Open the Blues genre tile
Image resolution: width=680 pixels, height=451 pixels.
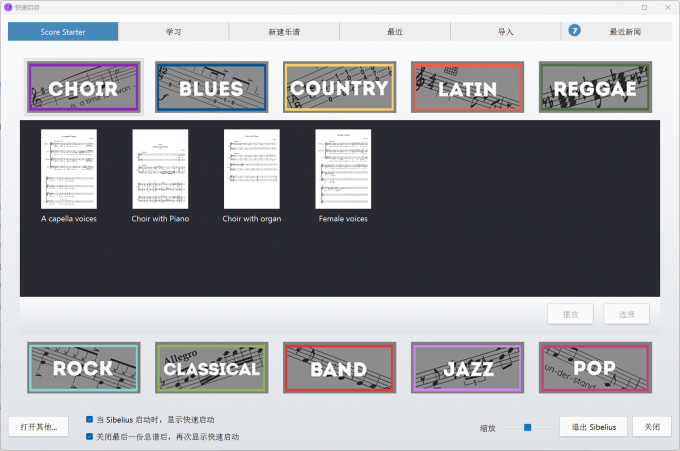point(211,87)
